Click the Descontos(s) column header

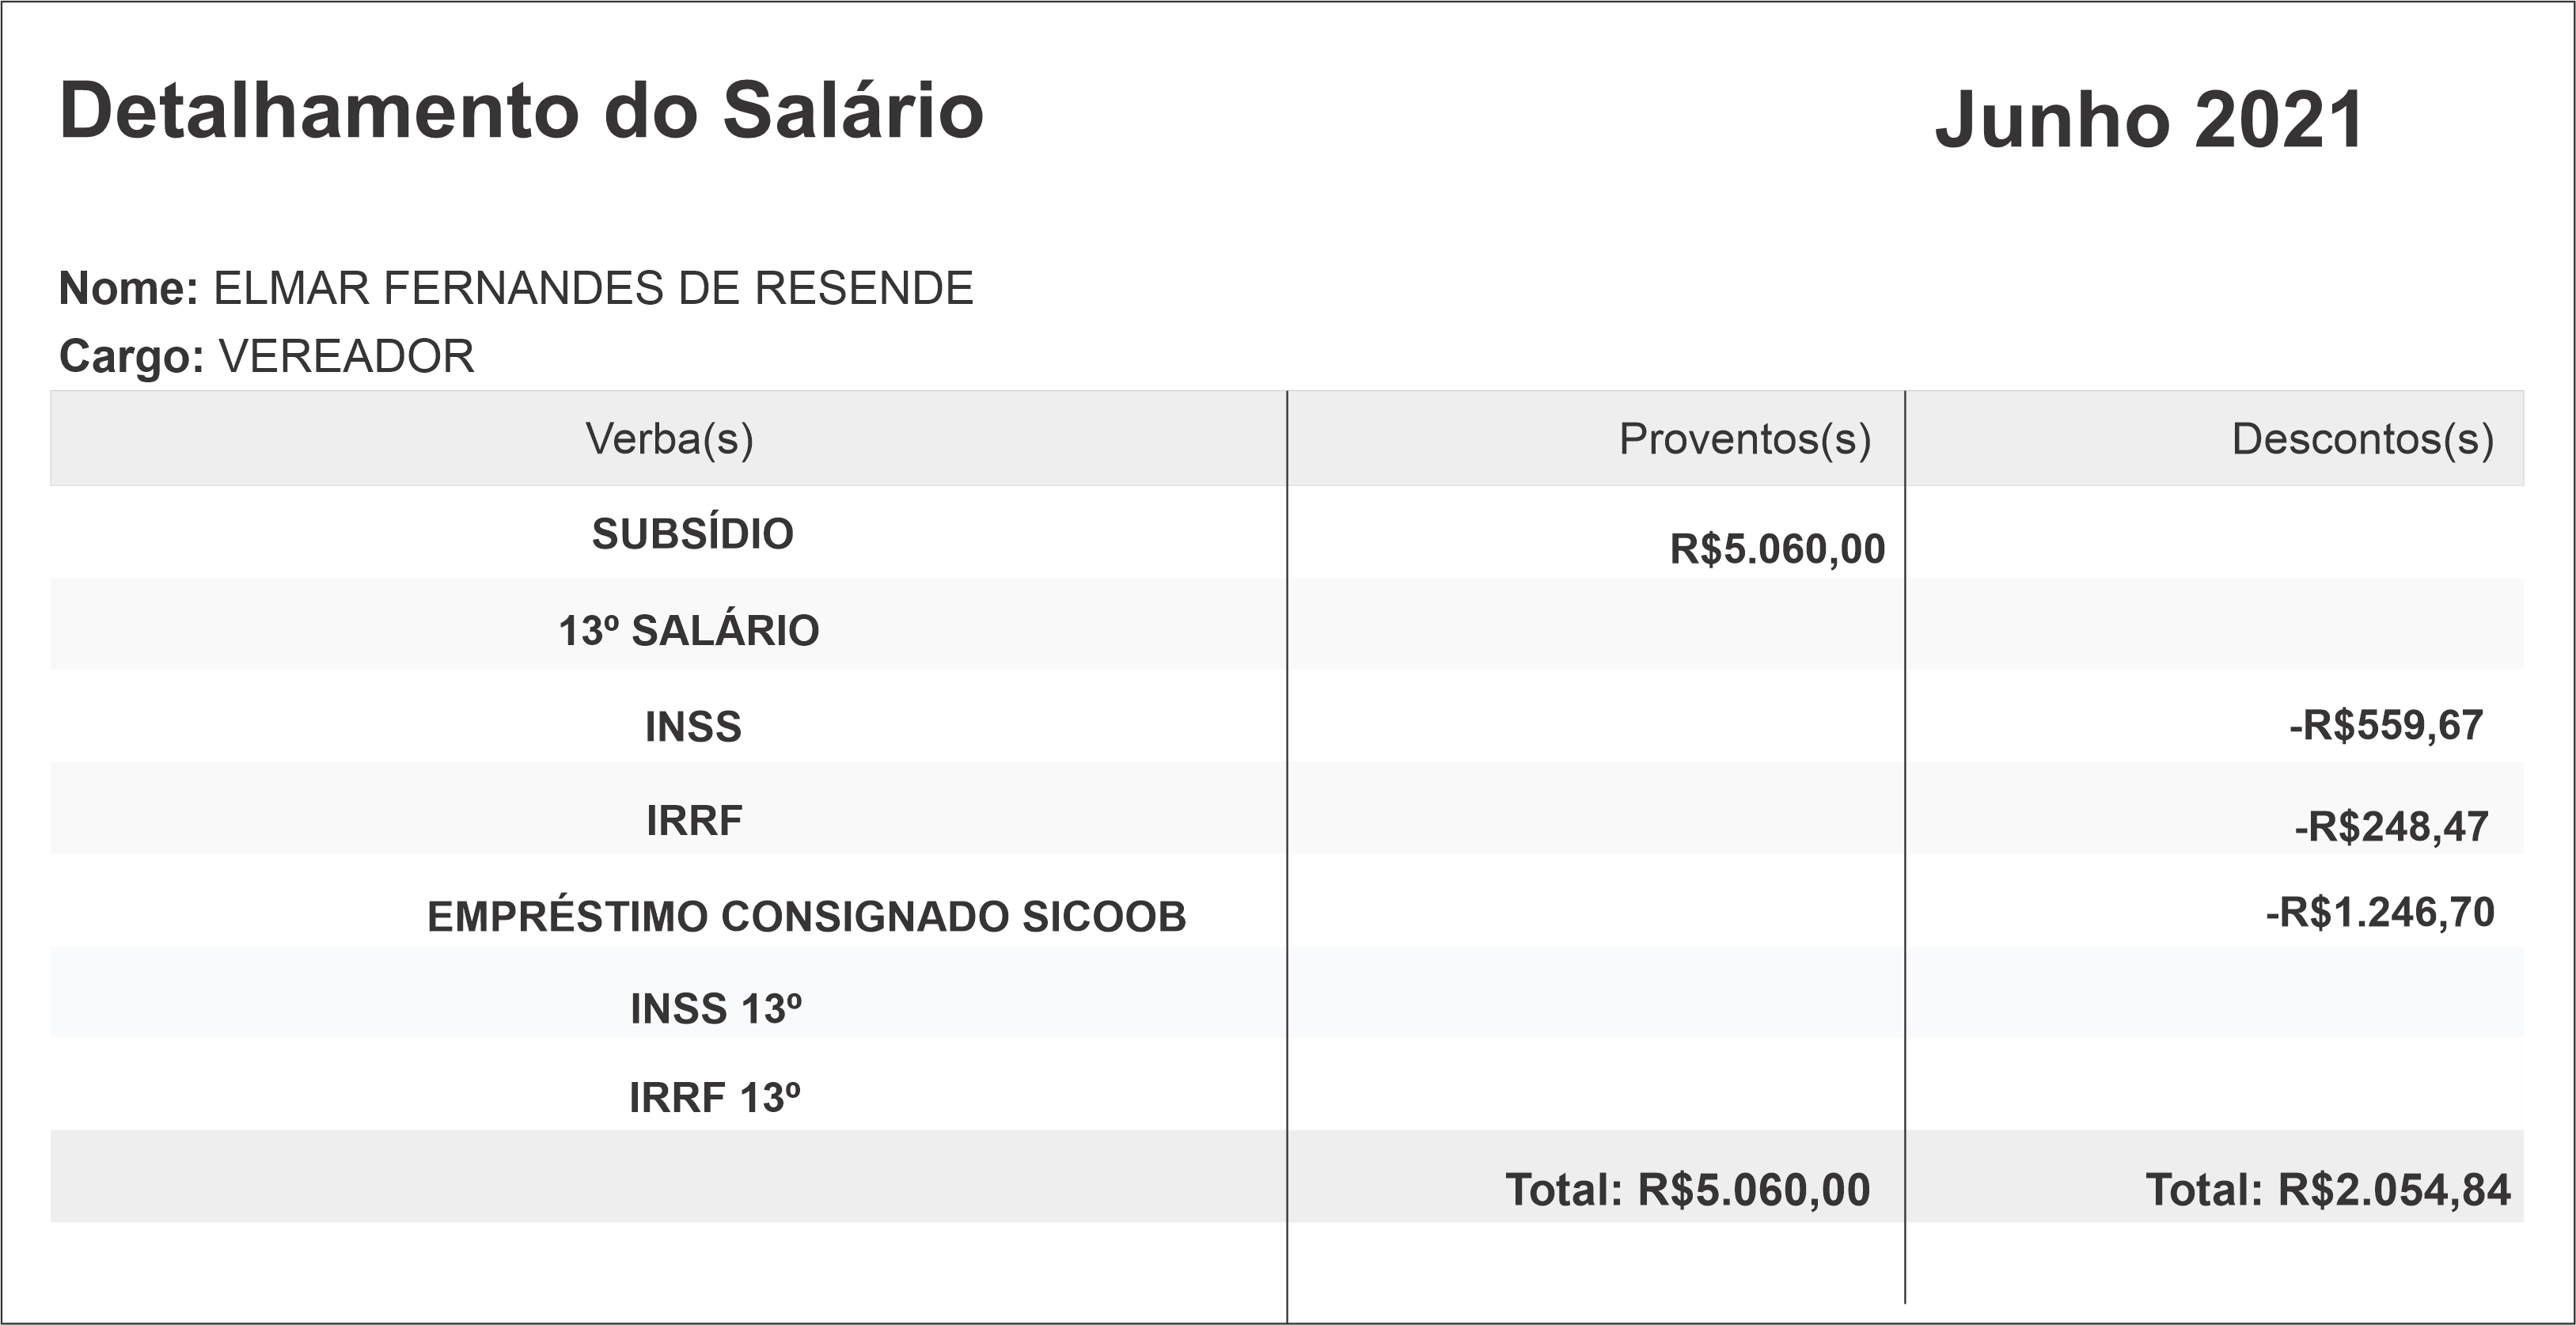tap(2362, 439)
